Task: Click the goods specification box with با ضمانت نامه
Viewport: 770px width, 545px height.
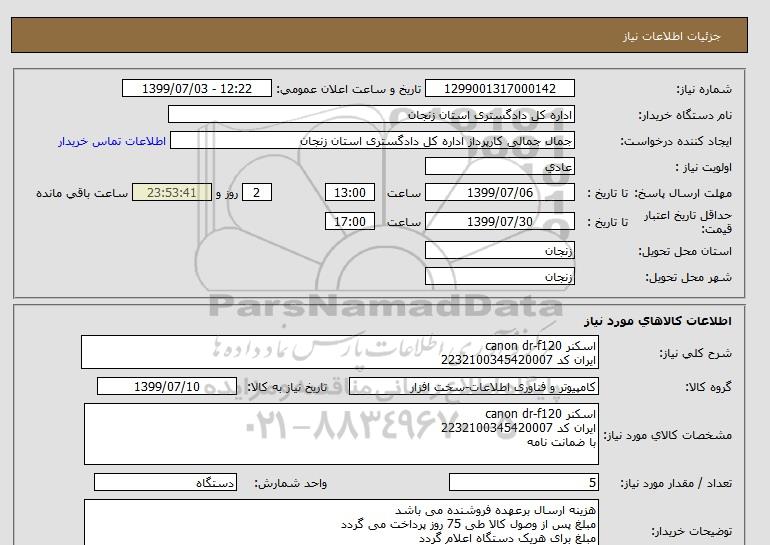Action: point(341,434)
